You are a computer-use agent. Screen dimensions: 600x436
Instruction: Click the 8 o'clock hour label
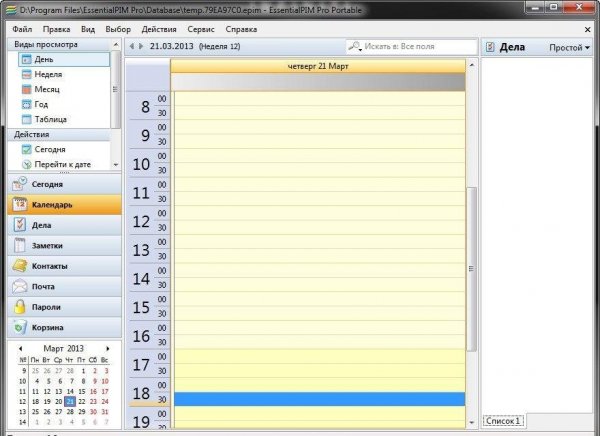coord(145,106)
